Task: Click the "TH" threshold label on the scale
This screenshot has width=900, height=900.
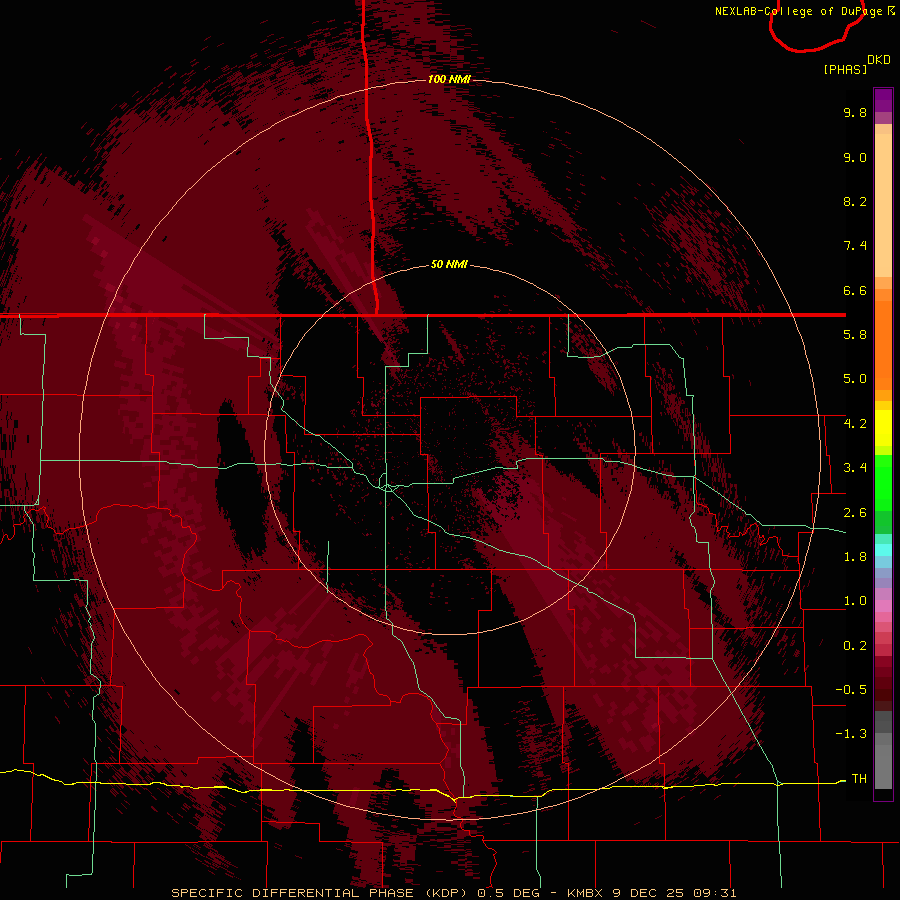Action: (859, 779)
